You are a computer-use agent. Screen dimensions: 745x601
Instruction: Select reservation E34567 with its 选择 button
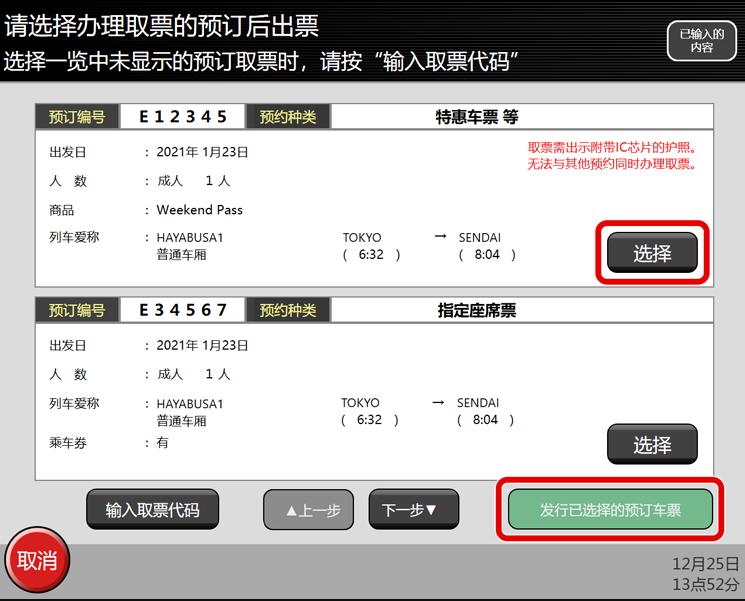click(652, 445)
